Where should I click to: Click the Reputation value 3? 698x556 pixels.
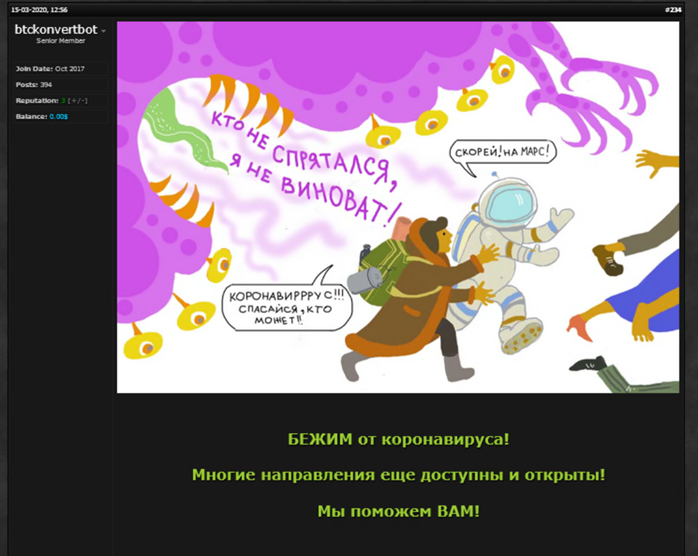coord(63,101)
